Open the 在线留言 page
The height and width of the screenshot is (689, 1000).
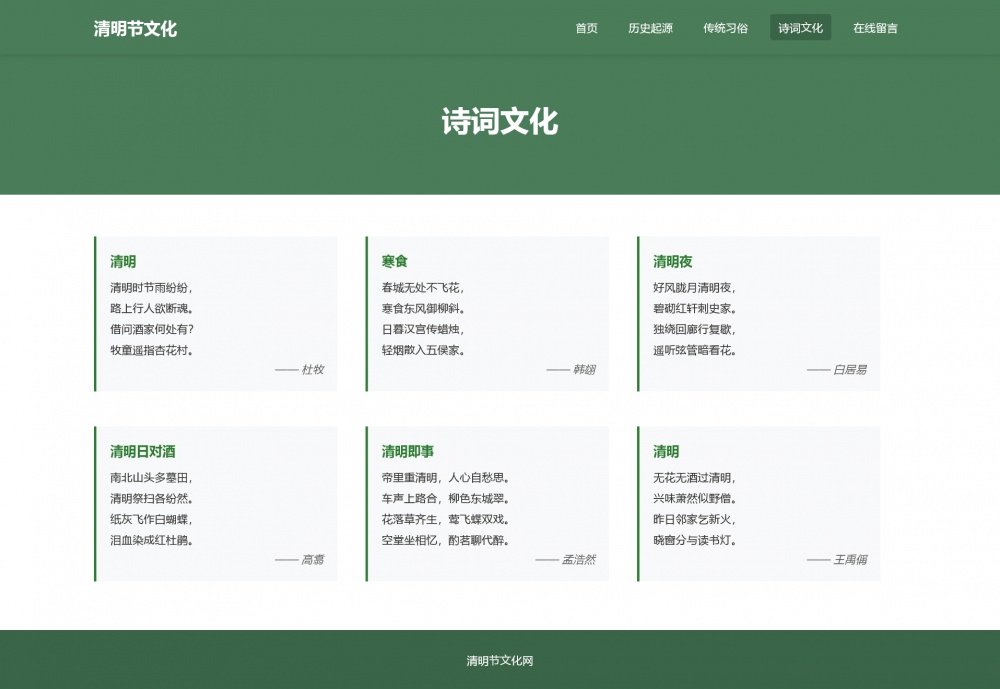(875, 28)
